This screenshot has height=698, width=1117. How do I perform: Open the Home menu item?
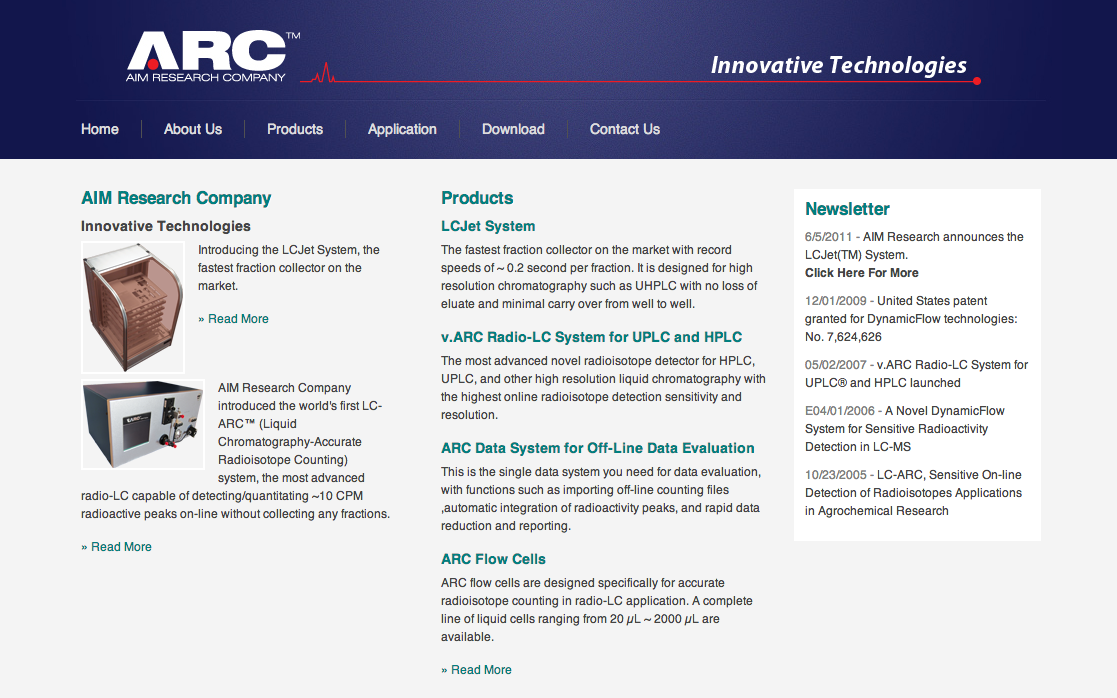100,129
